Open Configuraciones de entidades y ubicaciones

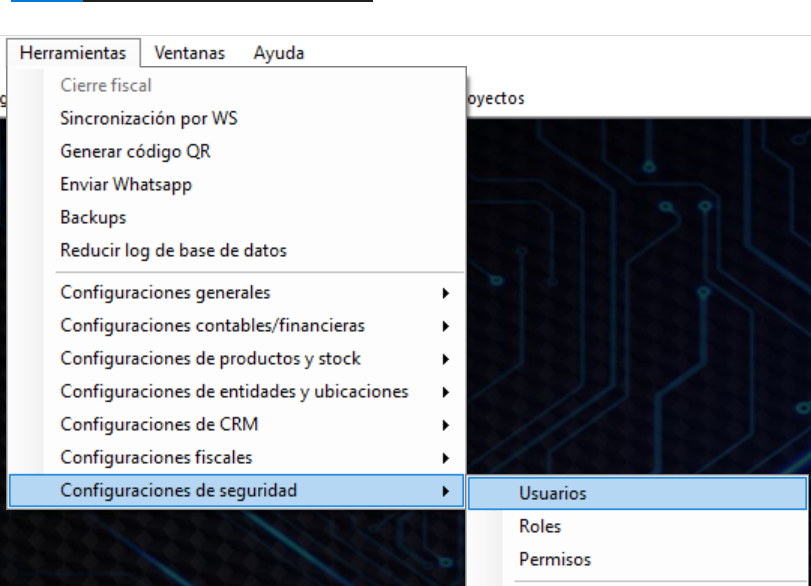(x=234, y=392)
